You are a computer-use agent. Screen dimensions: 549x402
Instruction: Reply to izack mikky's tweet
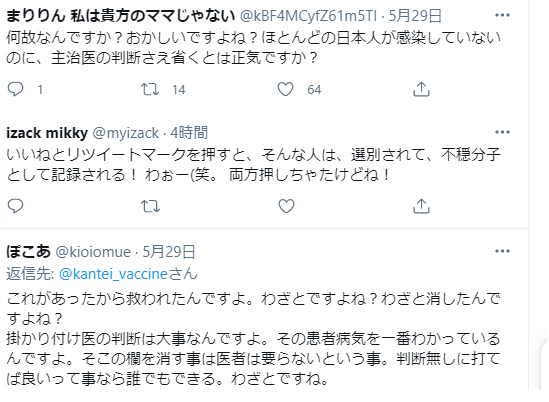coord(15,206)
